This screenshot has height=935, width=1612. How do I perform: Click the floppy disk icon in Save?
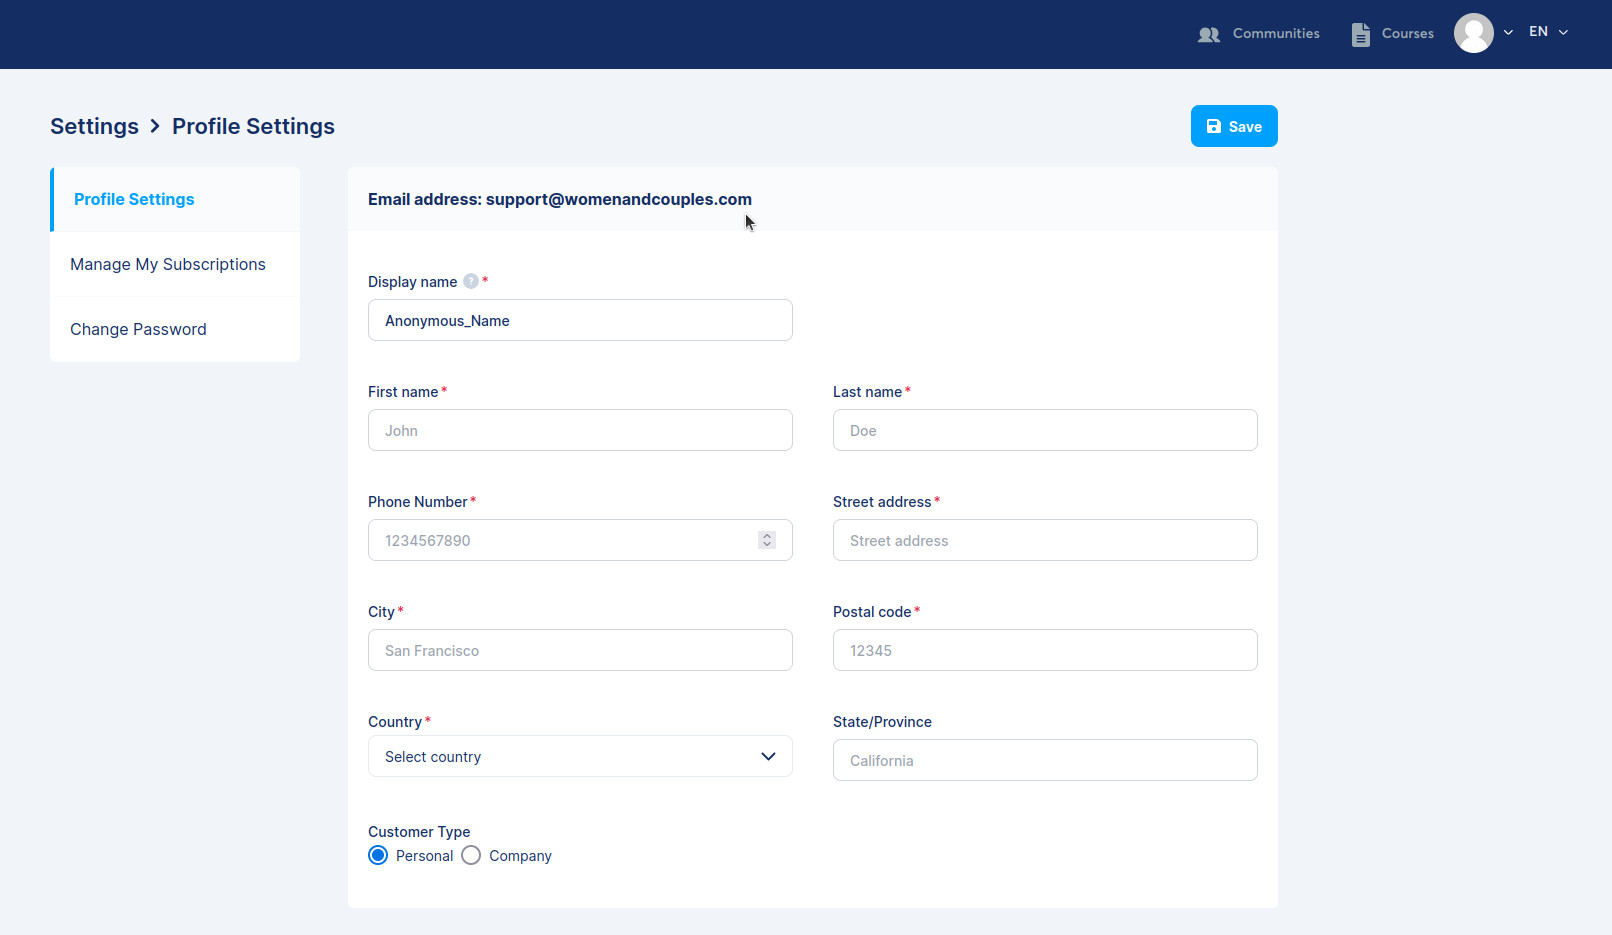point(1214,126)
